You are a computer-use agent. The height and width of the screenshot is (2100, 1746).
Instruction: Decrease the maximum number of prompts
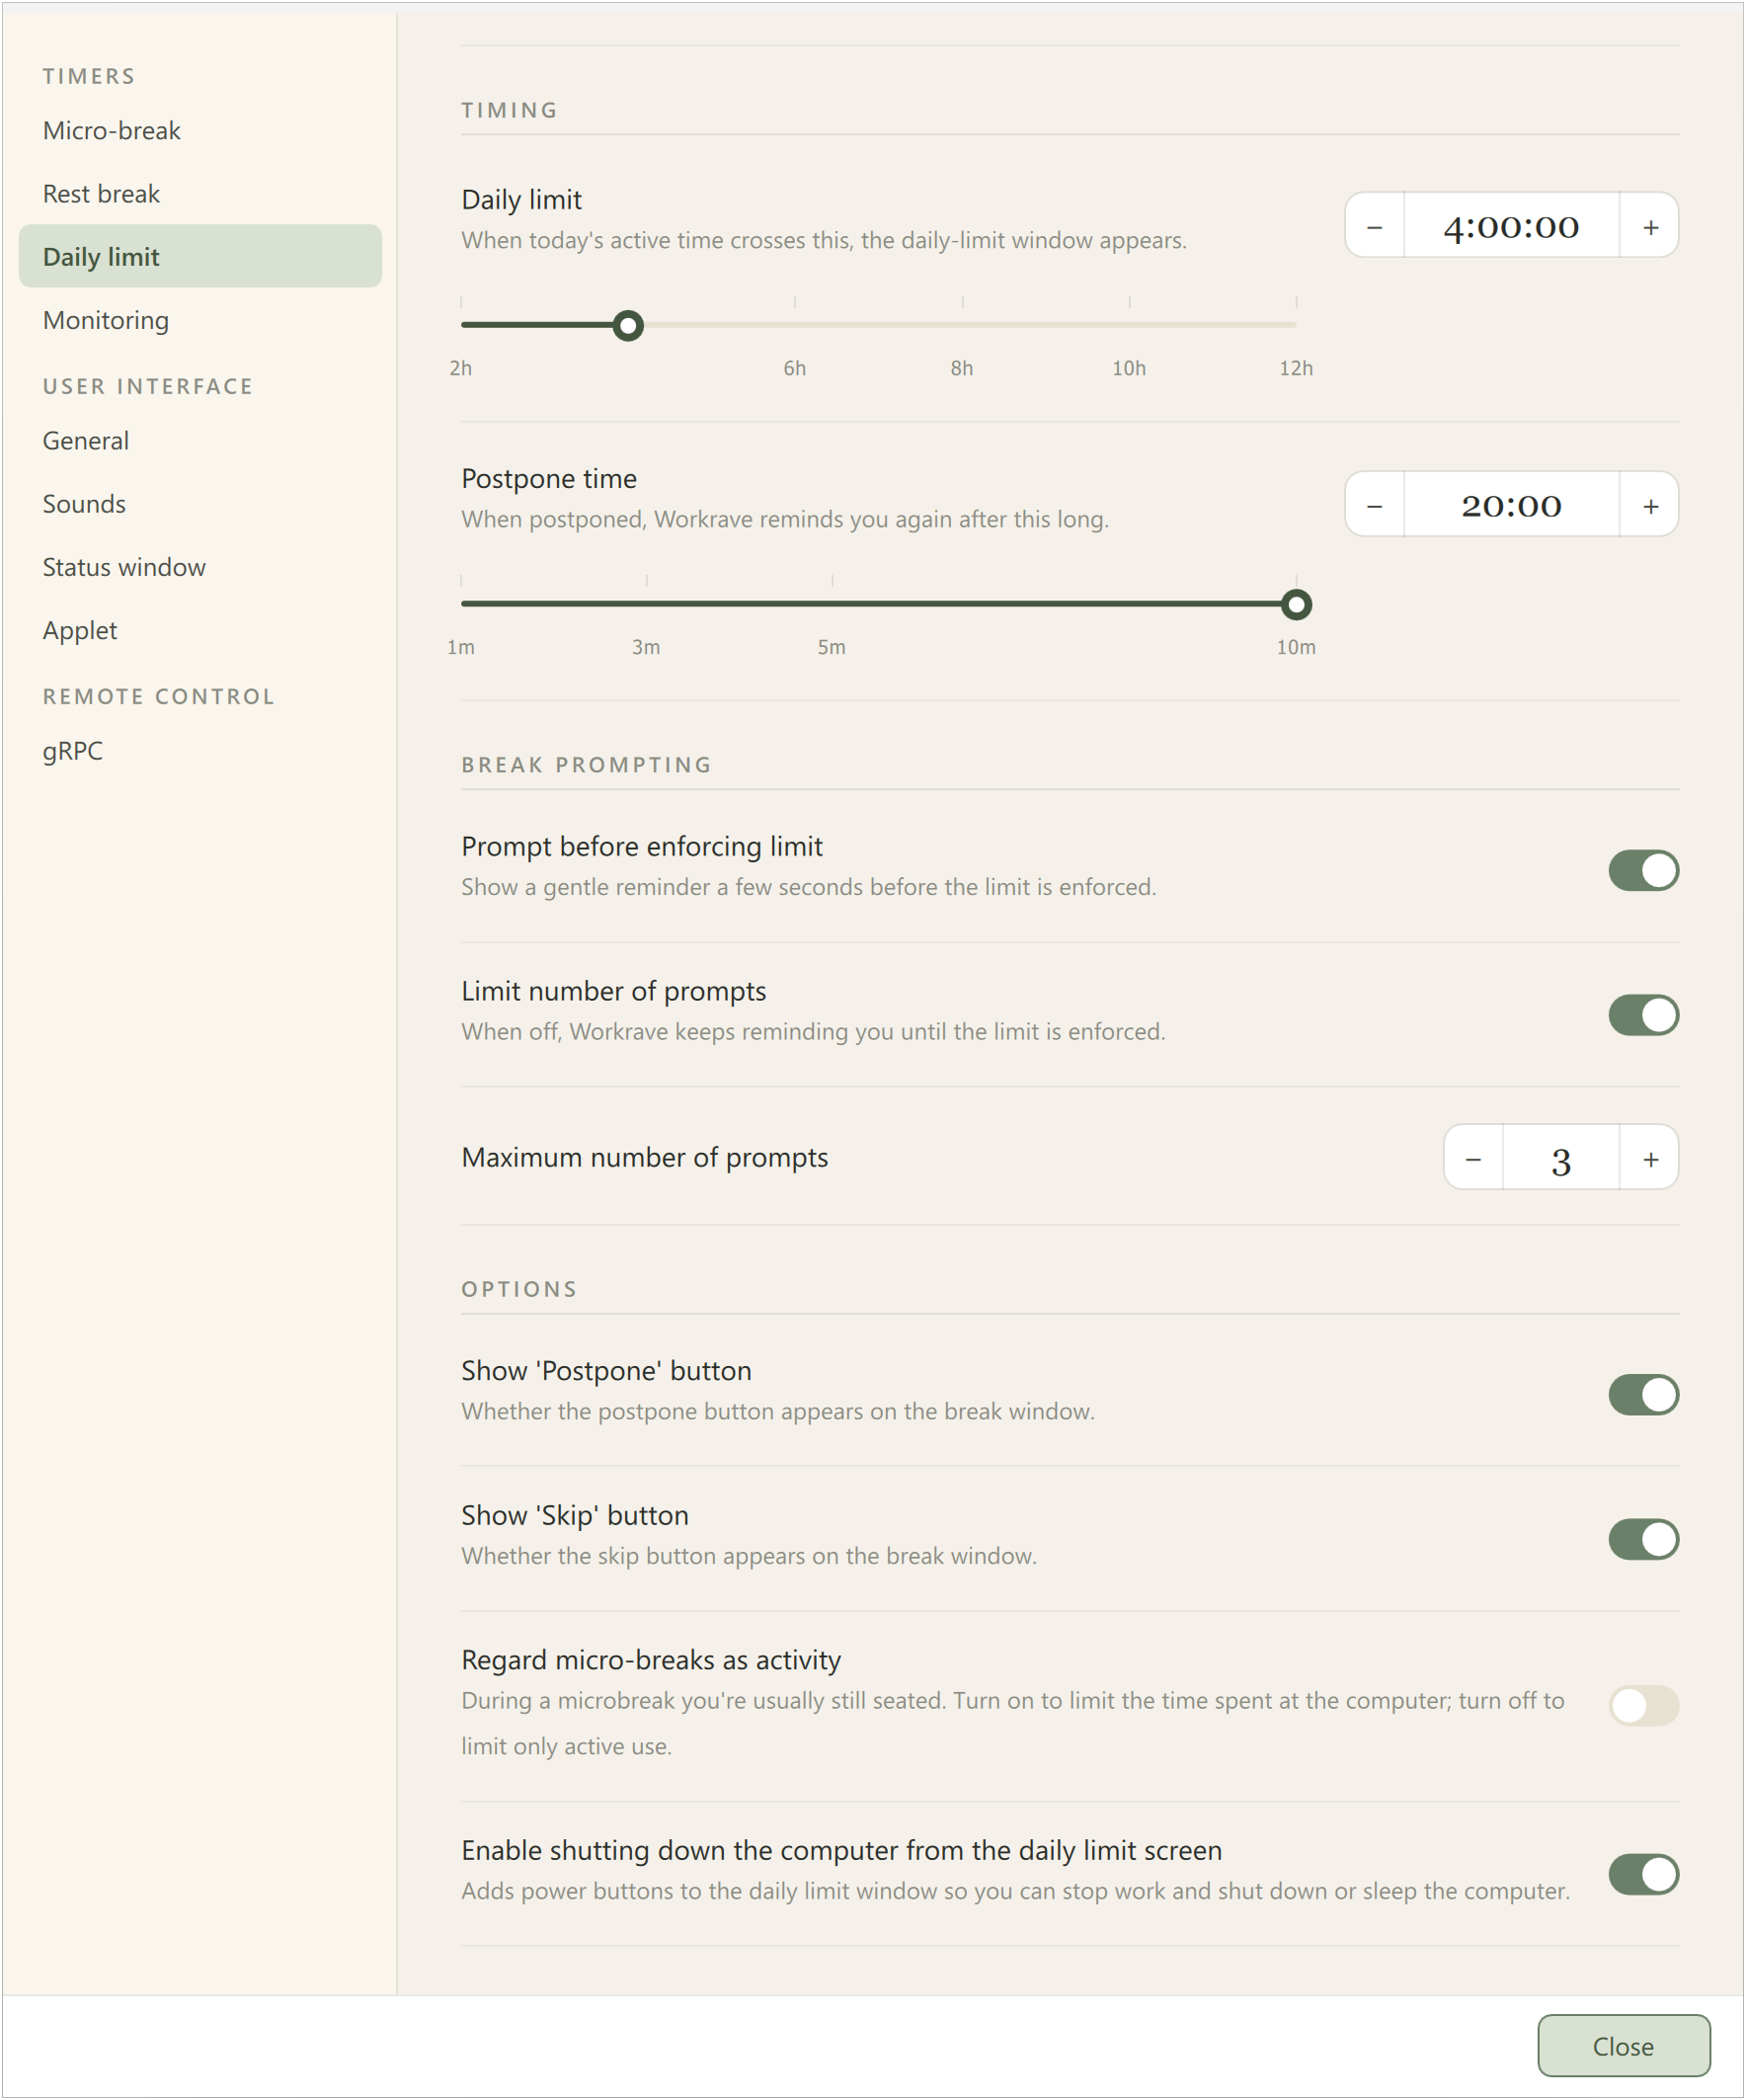(x=1473, y=1158)
